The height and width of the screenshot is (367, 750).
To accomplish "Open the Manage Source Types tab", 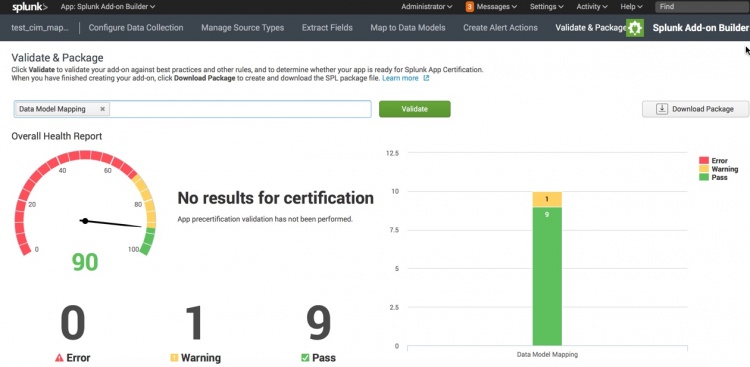I will point(243,28).
